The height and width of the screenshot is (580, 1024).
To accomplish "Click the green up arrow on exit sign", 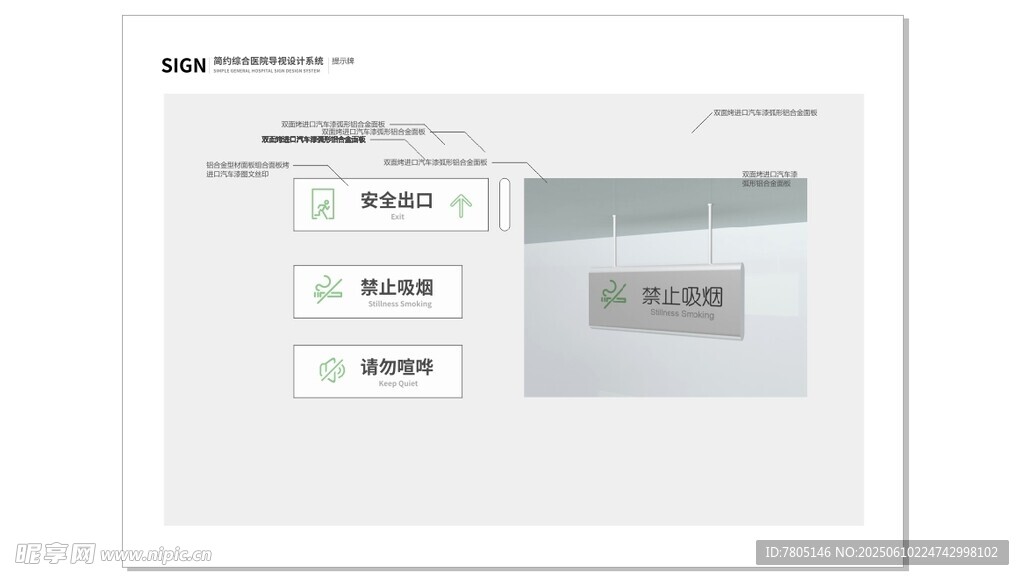I will (460, 205).
